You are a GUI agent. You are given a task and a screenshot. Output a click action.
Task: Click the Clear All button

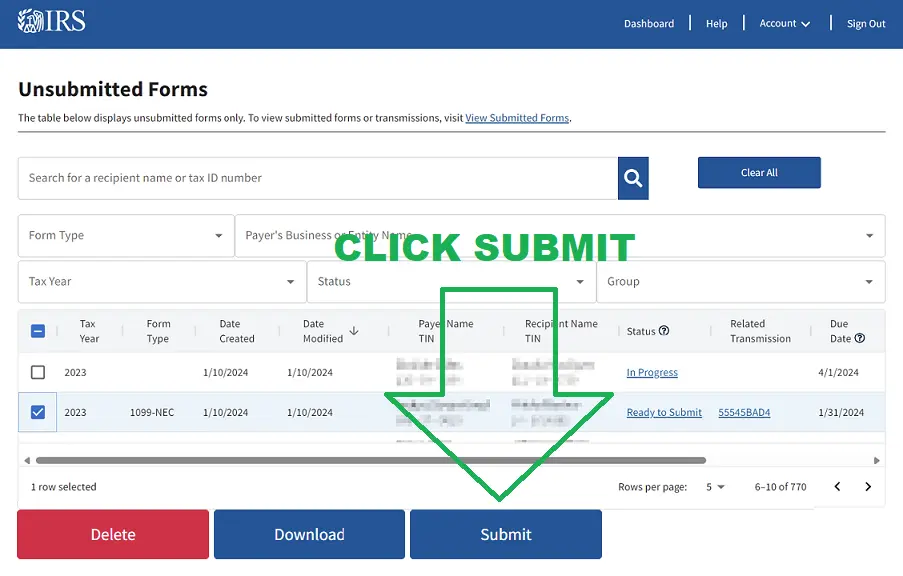click(x=759, y=172)
